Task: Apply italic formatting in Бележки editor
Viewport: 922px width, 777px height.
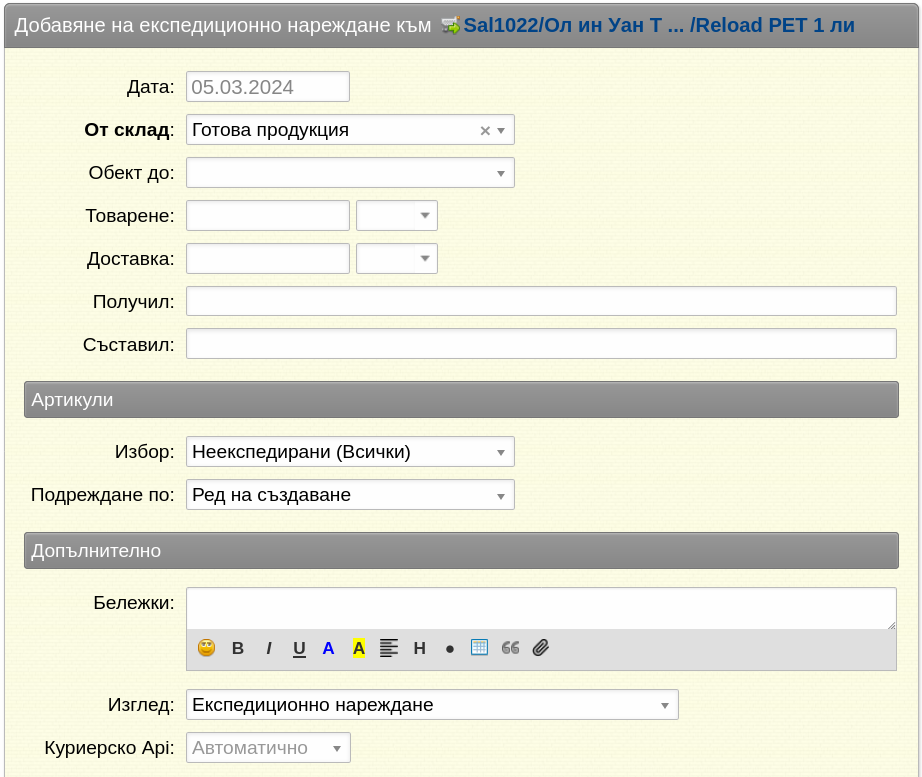Action: coord(269,648)
